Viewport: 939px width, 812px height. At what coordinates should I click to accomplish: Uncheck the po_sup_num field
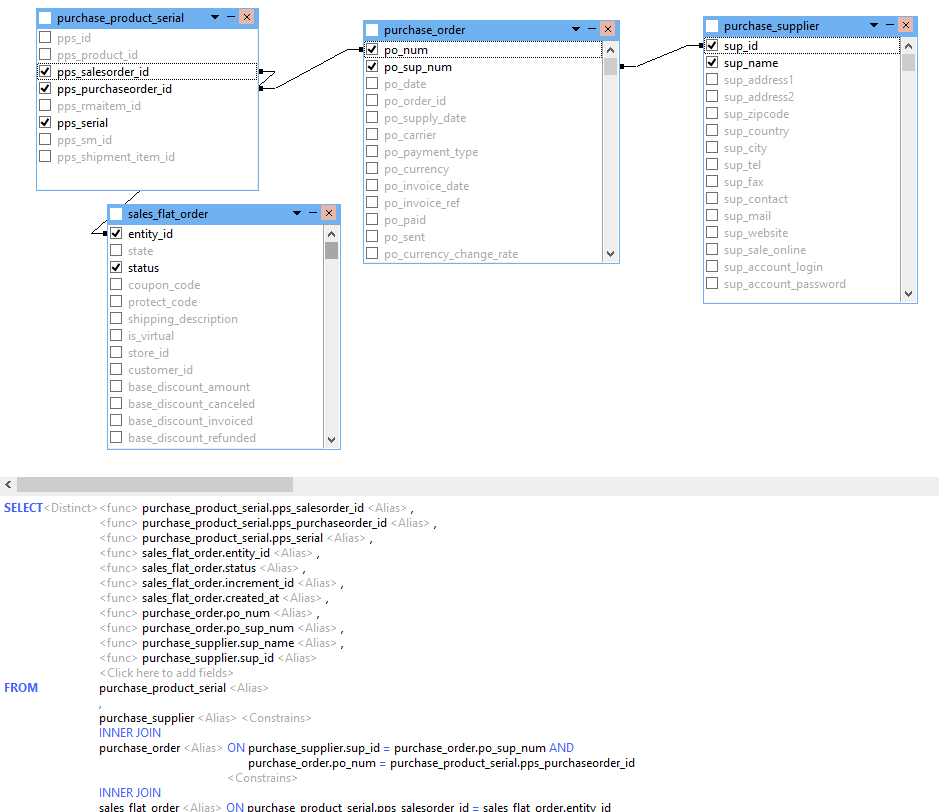coord(372,66)
